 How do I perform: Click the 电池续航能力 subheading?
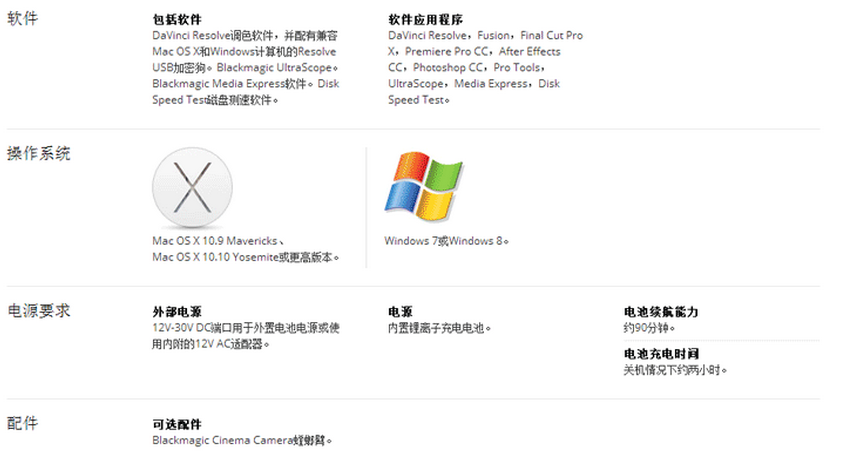click(661, 312)
